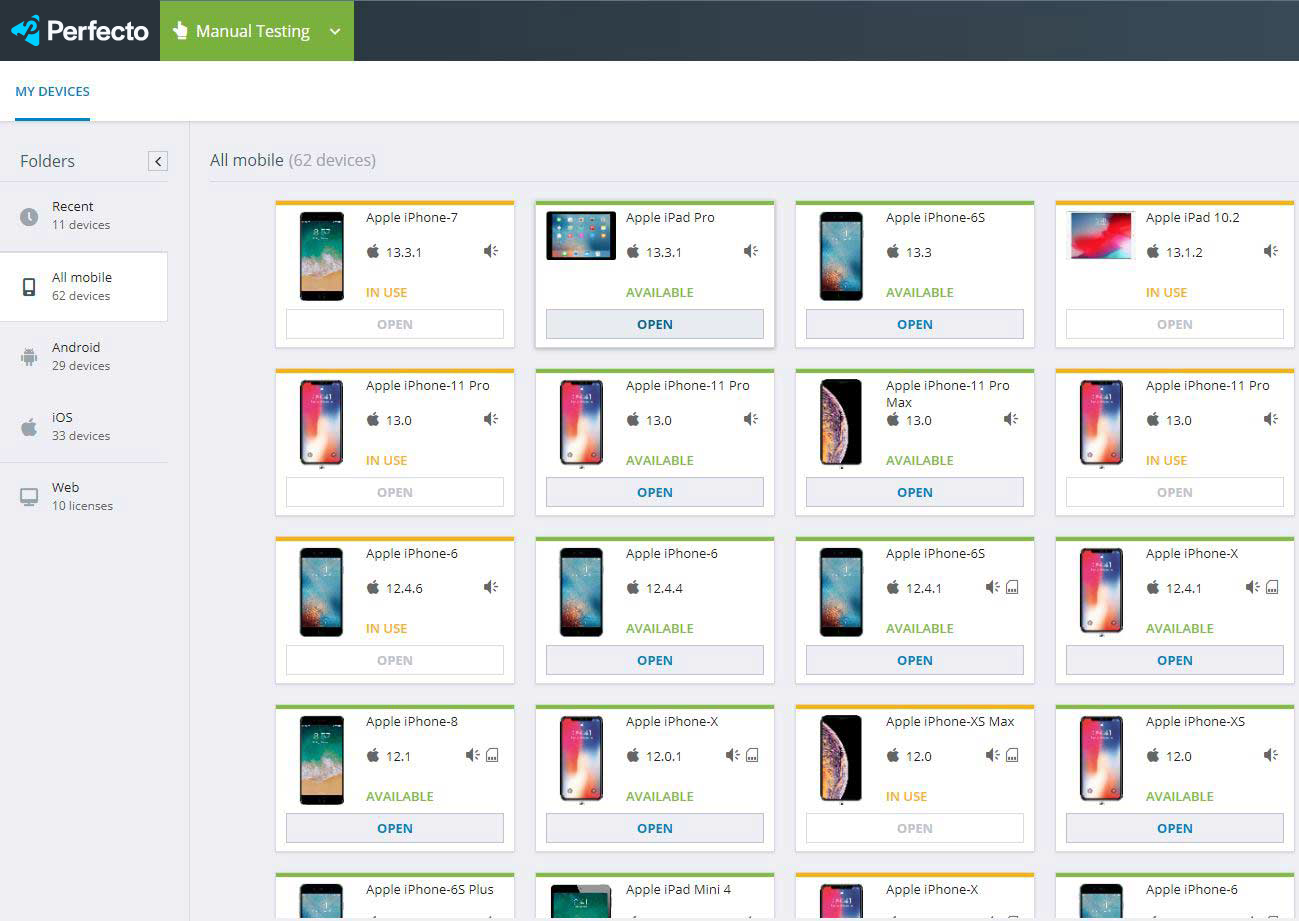1299x921 pixels.
Task: Click the Apple iPhone-XS Max device thumbnail
Action: [x=841, y=760]
